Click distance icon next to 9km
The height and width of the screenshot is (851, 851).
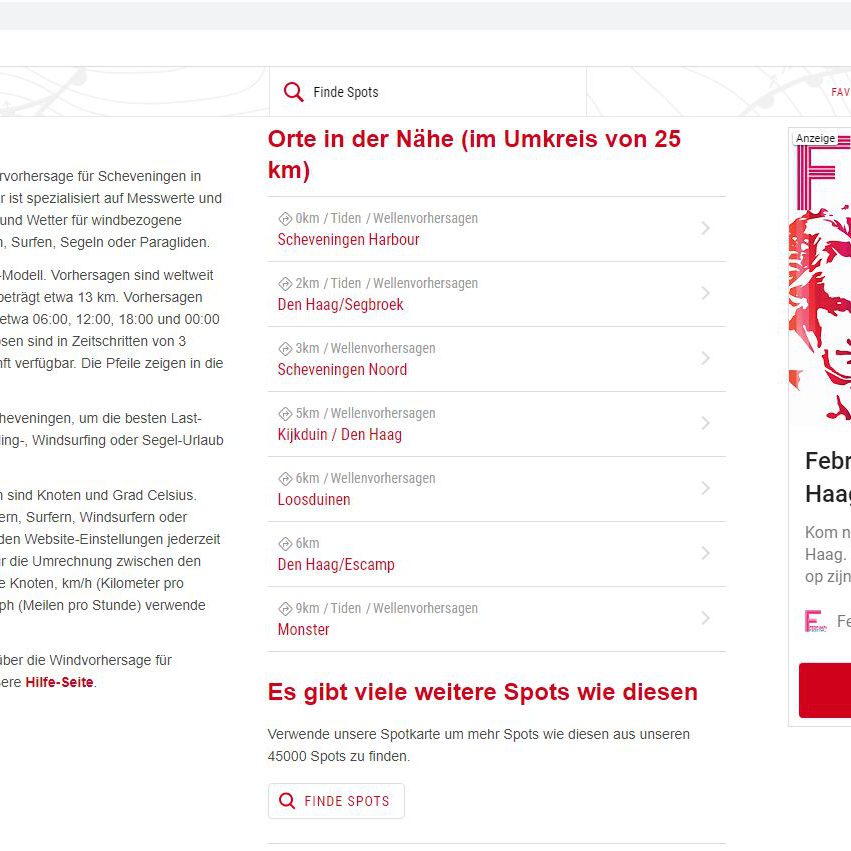[x=285, y=609]
